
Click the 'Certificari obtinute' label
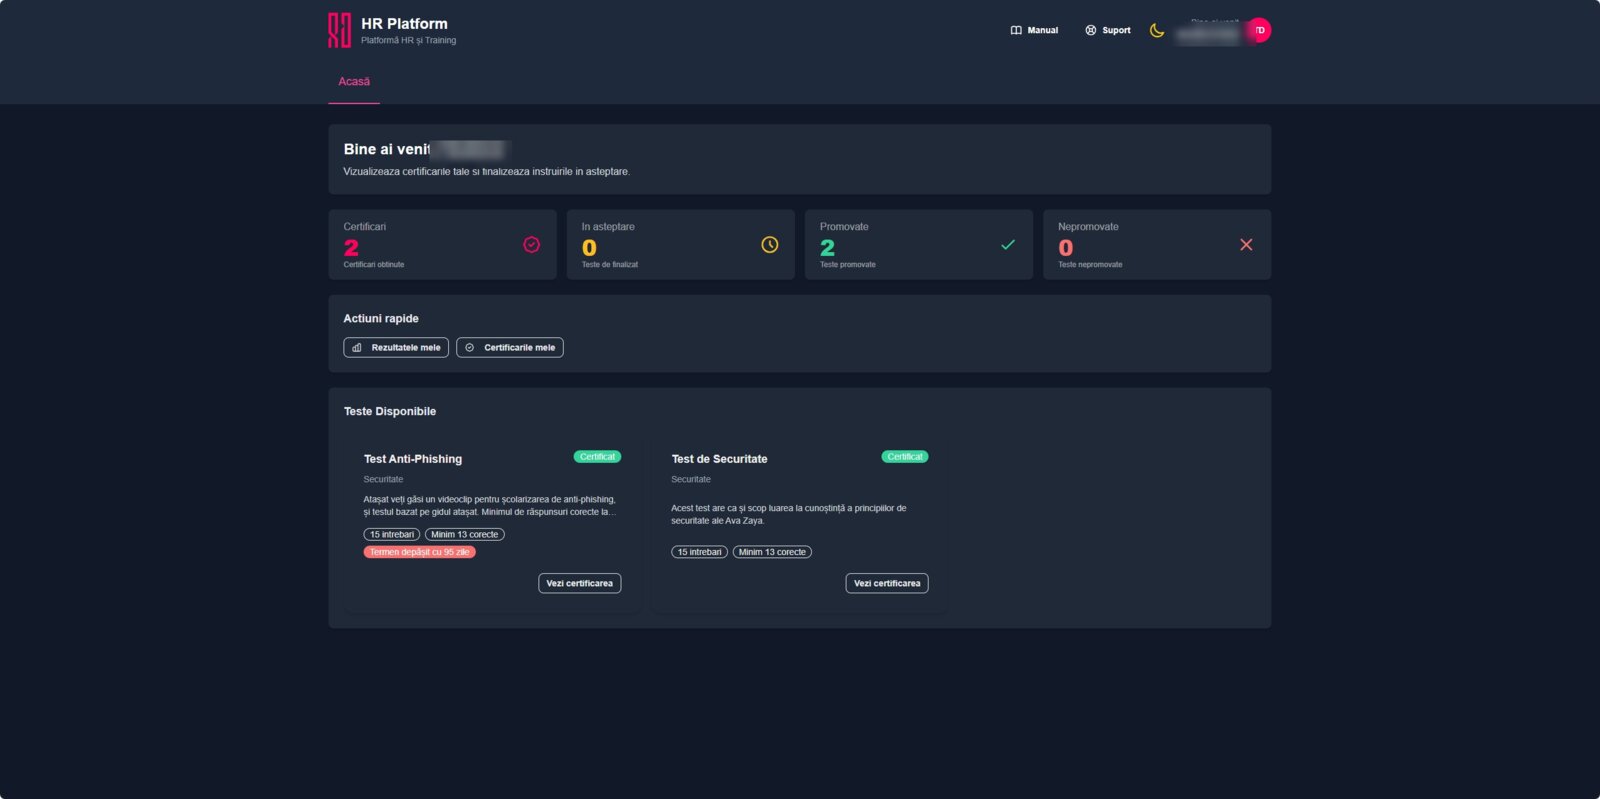pos(374,265)
